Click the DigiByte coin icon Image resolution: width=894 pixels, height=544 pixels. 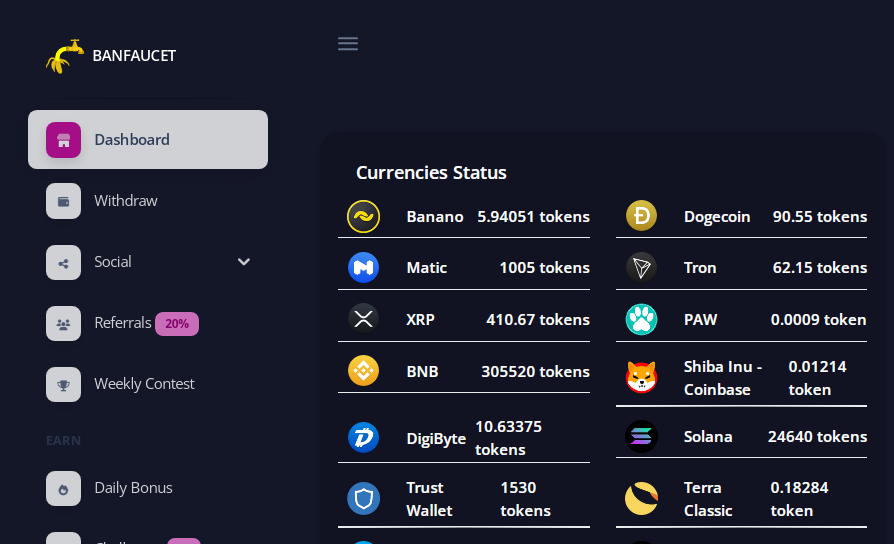click(x=364, y=437)
